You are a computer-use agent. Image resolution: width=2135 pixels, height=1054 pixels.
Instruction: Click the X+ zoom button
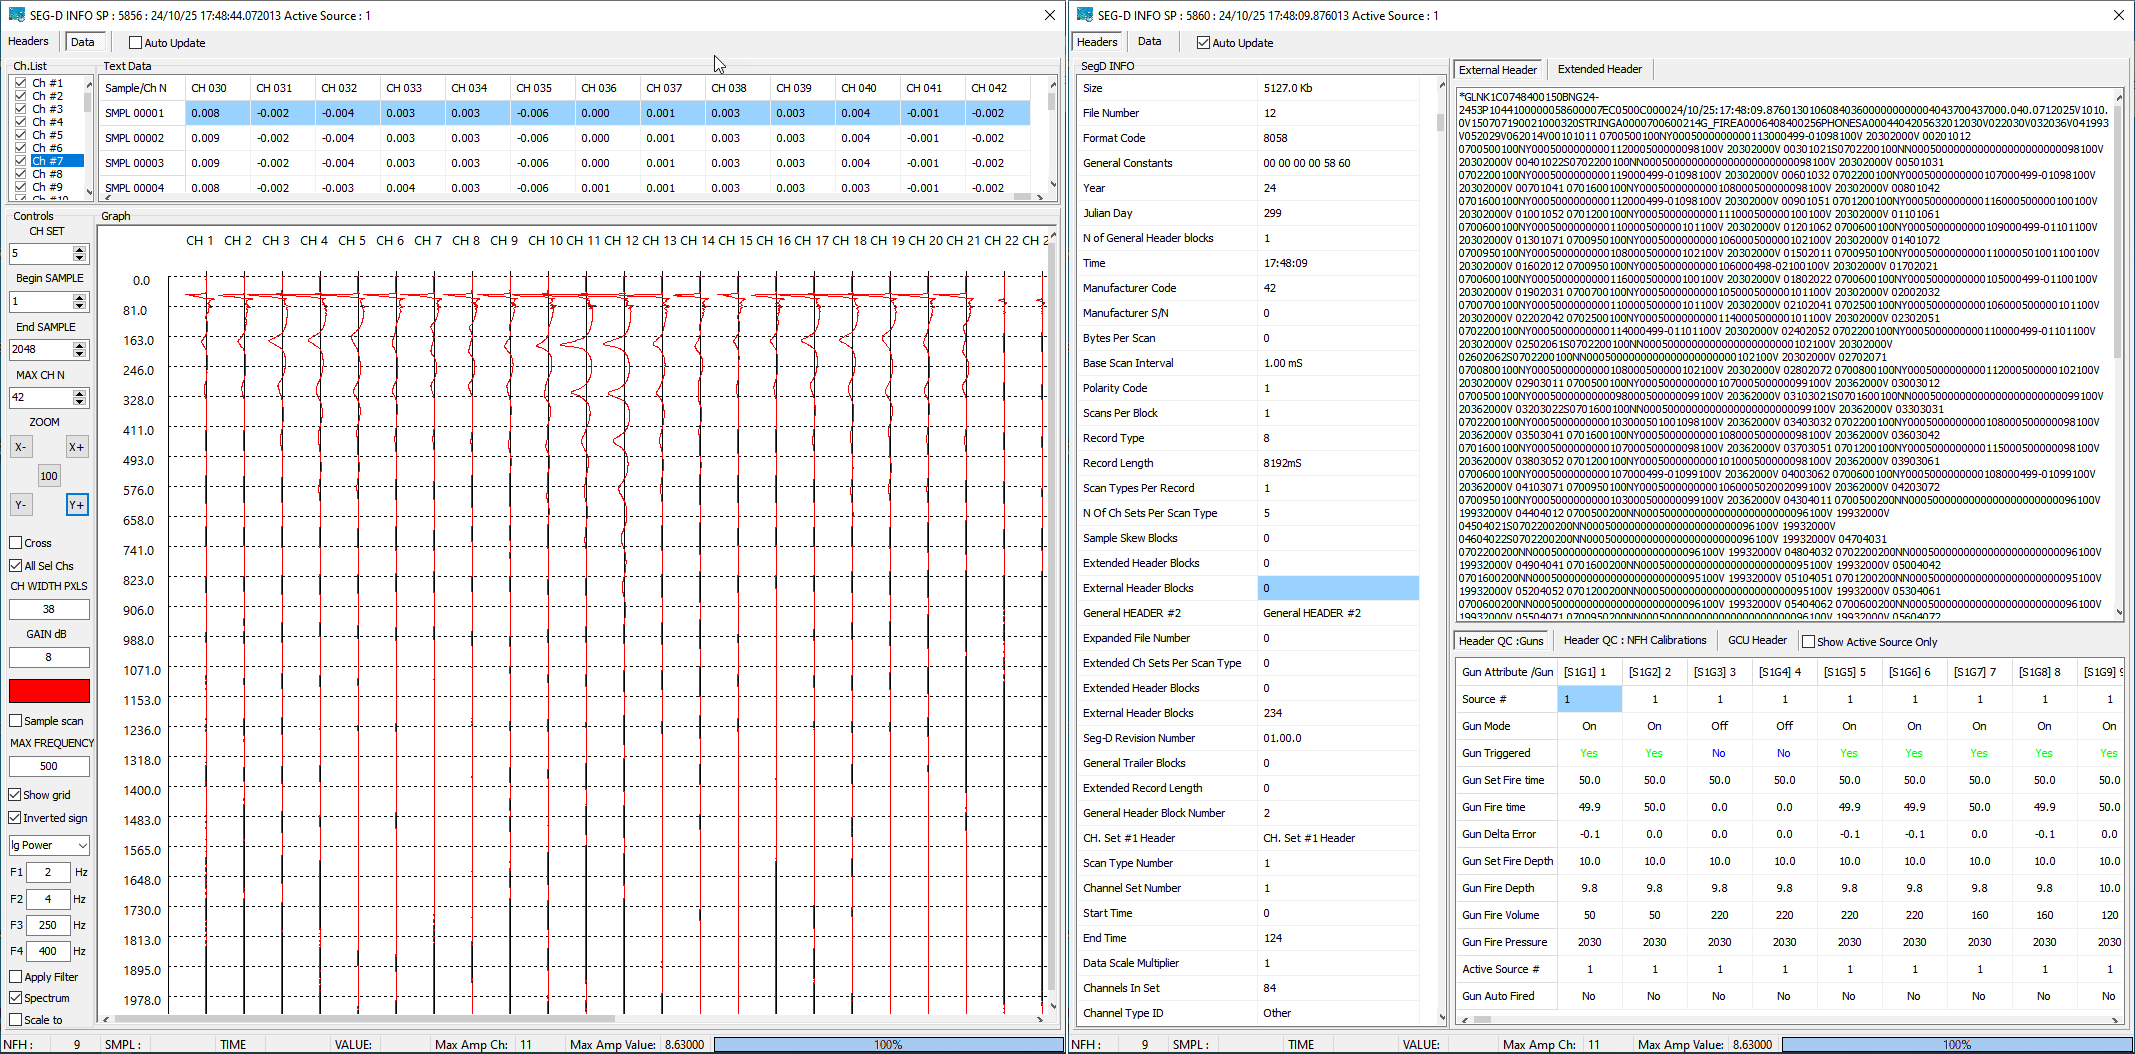(76, 447)
